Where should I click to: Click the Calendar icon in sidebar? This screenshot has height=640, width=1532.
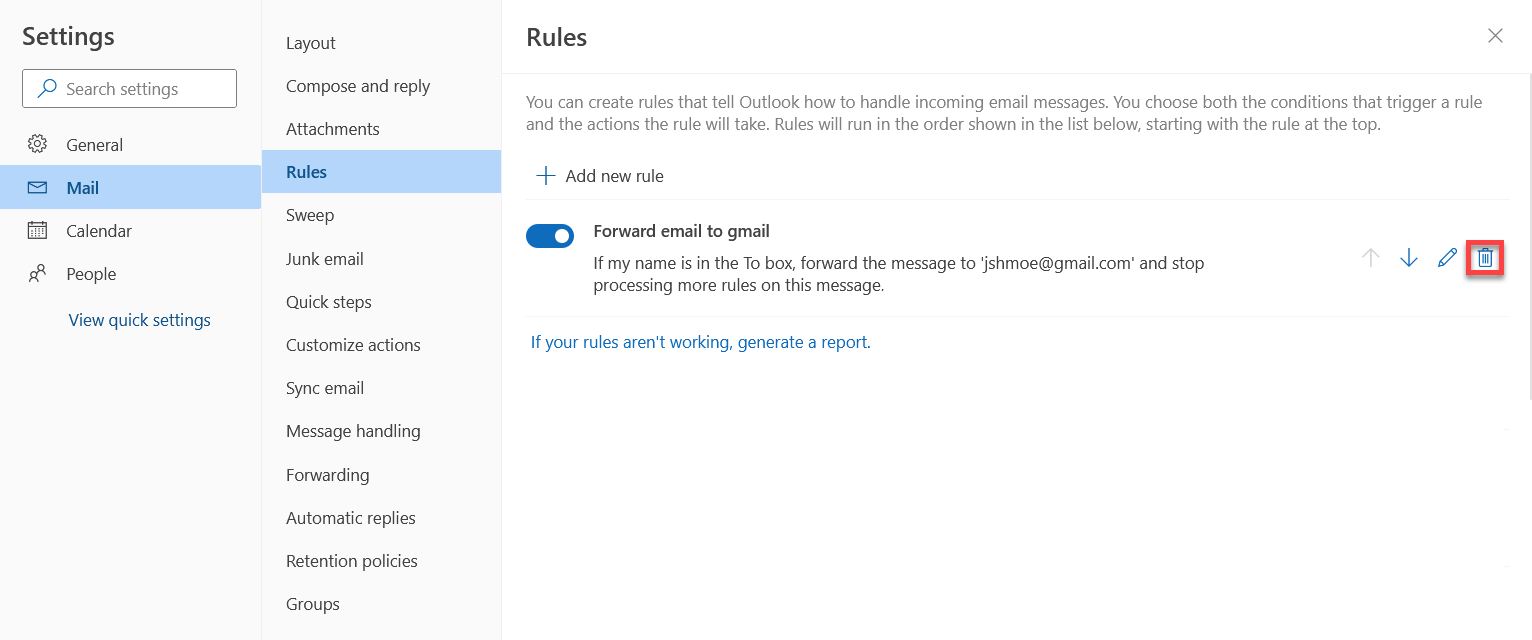click(x=38, y=231)
